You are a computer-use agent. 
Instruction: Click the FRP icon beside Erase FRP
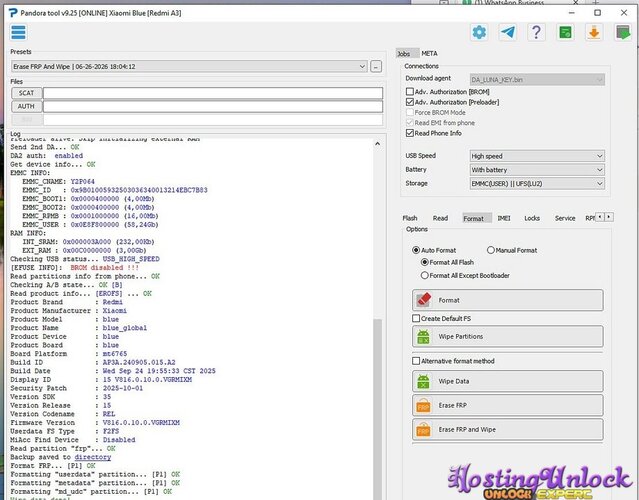(x=423, y=405)
